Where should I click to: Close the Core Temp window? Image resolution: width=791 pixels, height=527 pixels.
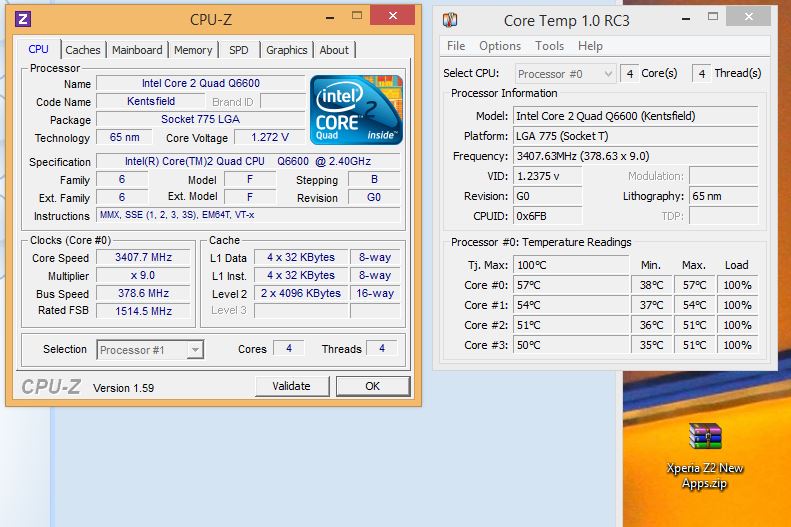[749, 17]
